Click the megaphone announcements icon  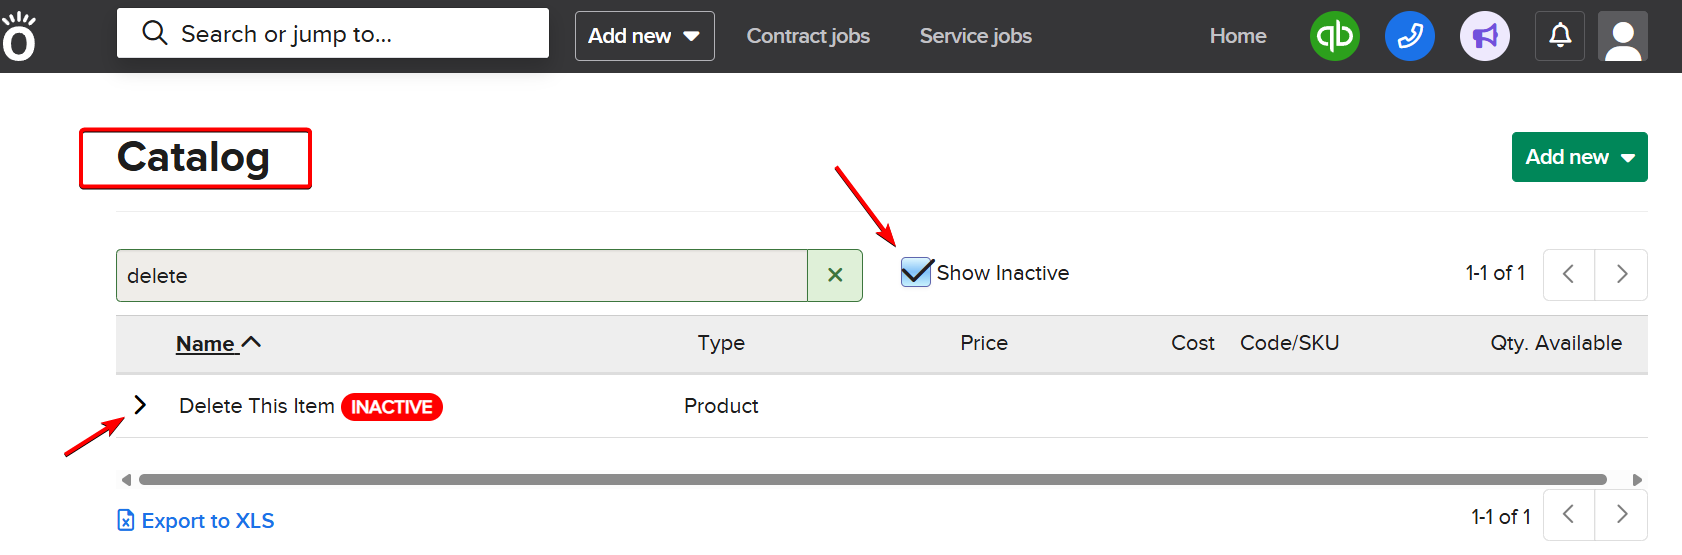coord(1484,36)
